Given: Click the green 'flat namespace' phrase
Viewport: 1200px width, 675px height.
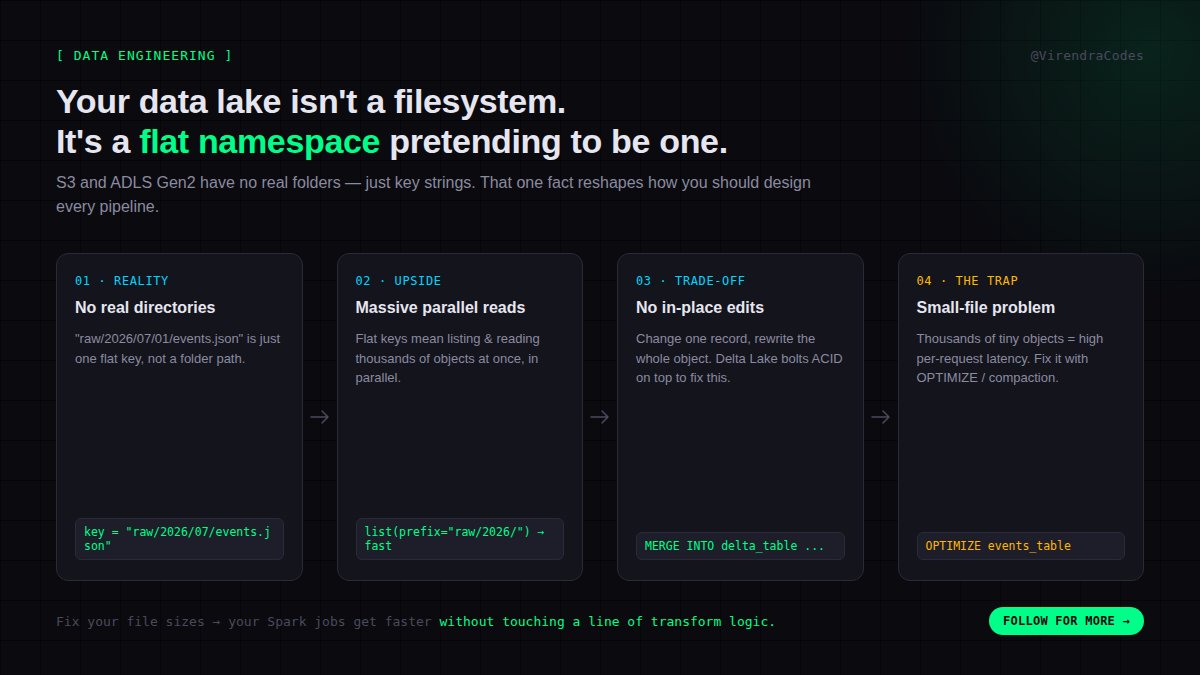Looking at the screenshot, I should pyautogui.click(x=260, y=142).
